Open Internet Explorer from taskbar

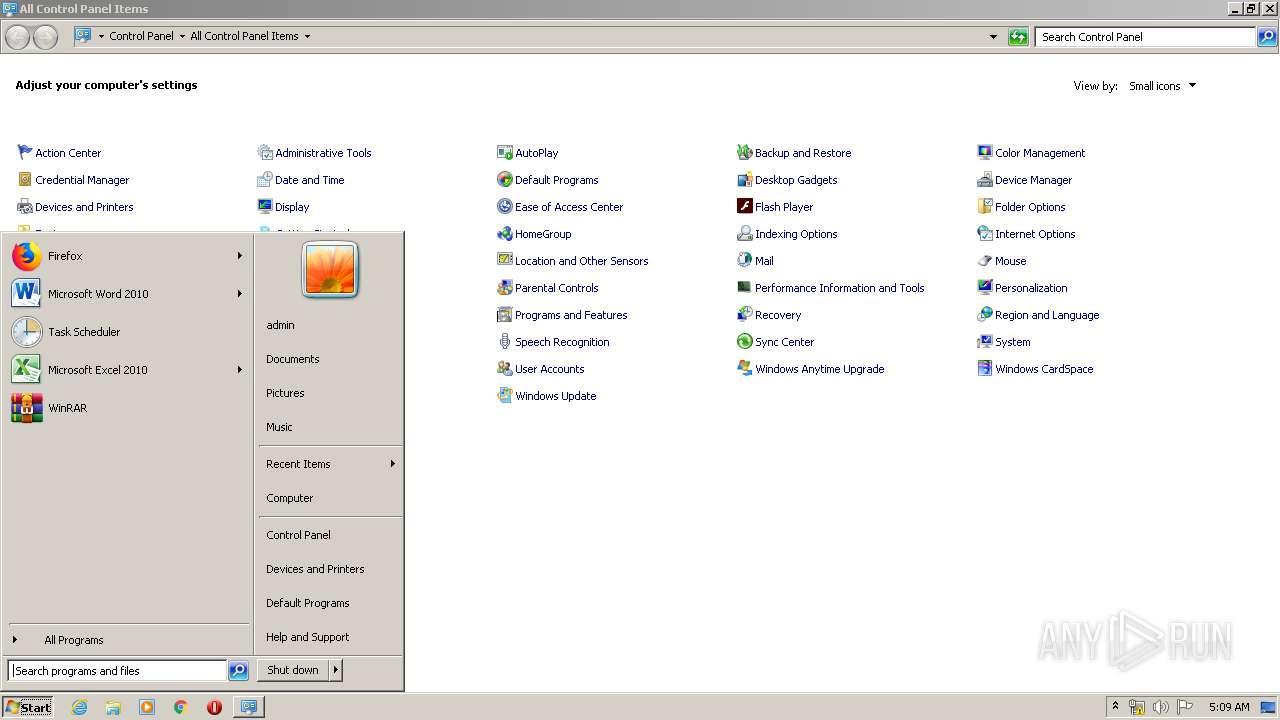pos(80,707)
